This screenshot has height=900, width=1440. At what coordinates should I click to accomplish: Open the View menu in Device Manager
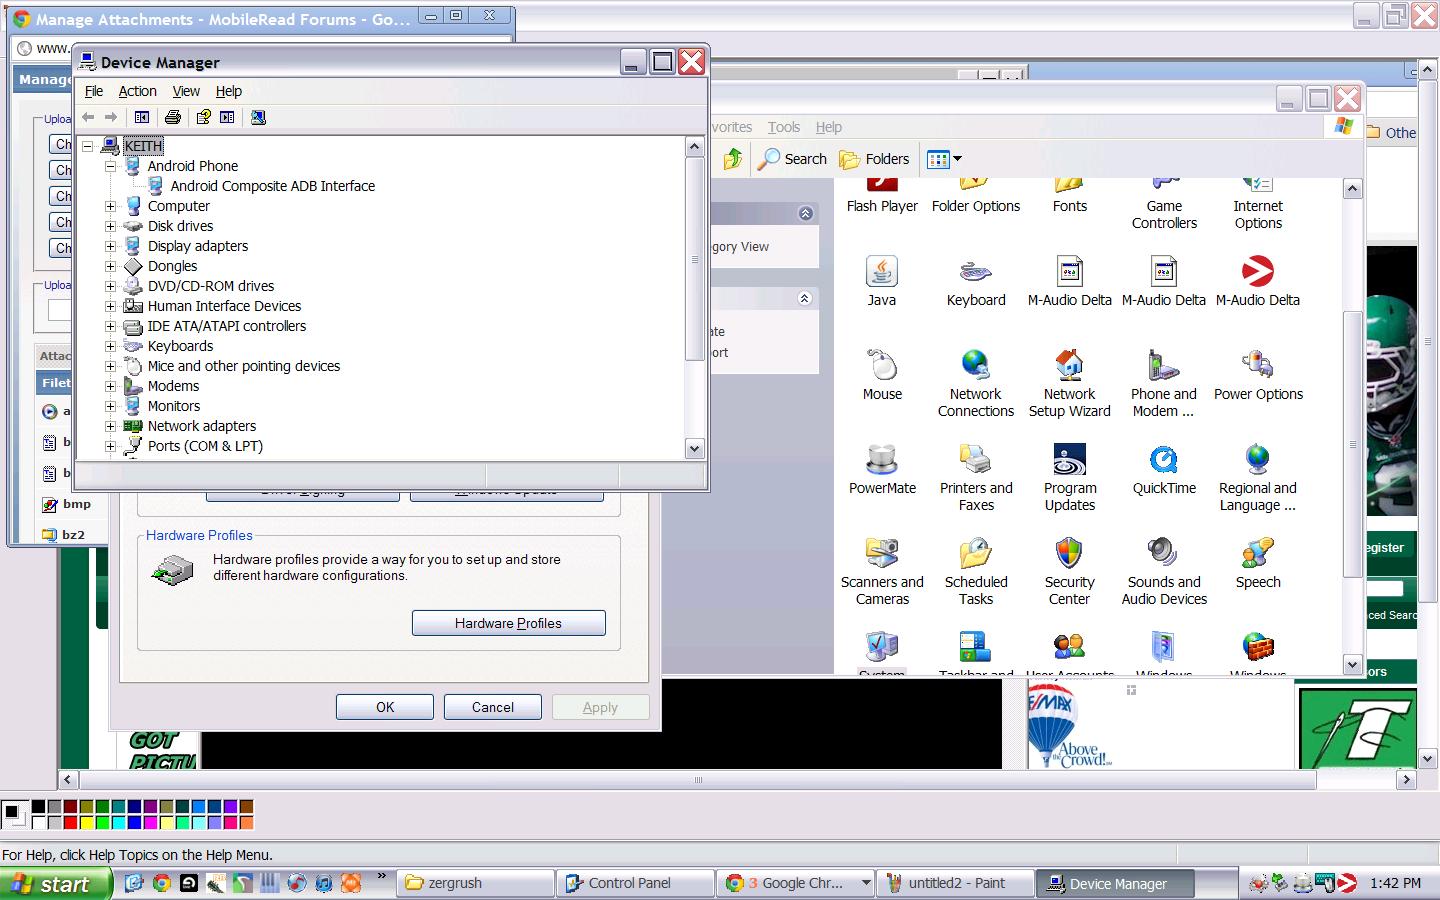(x=186, y=91)
